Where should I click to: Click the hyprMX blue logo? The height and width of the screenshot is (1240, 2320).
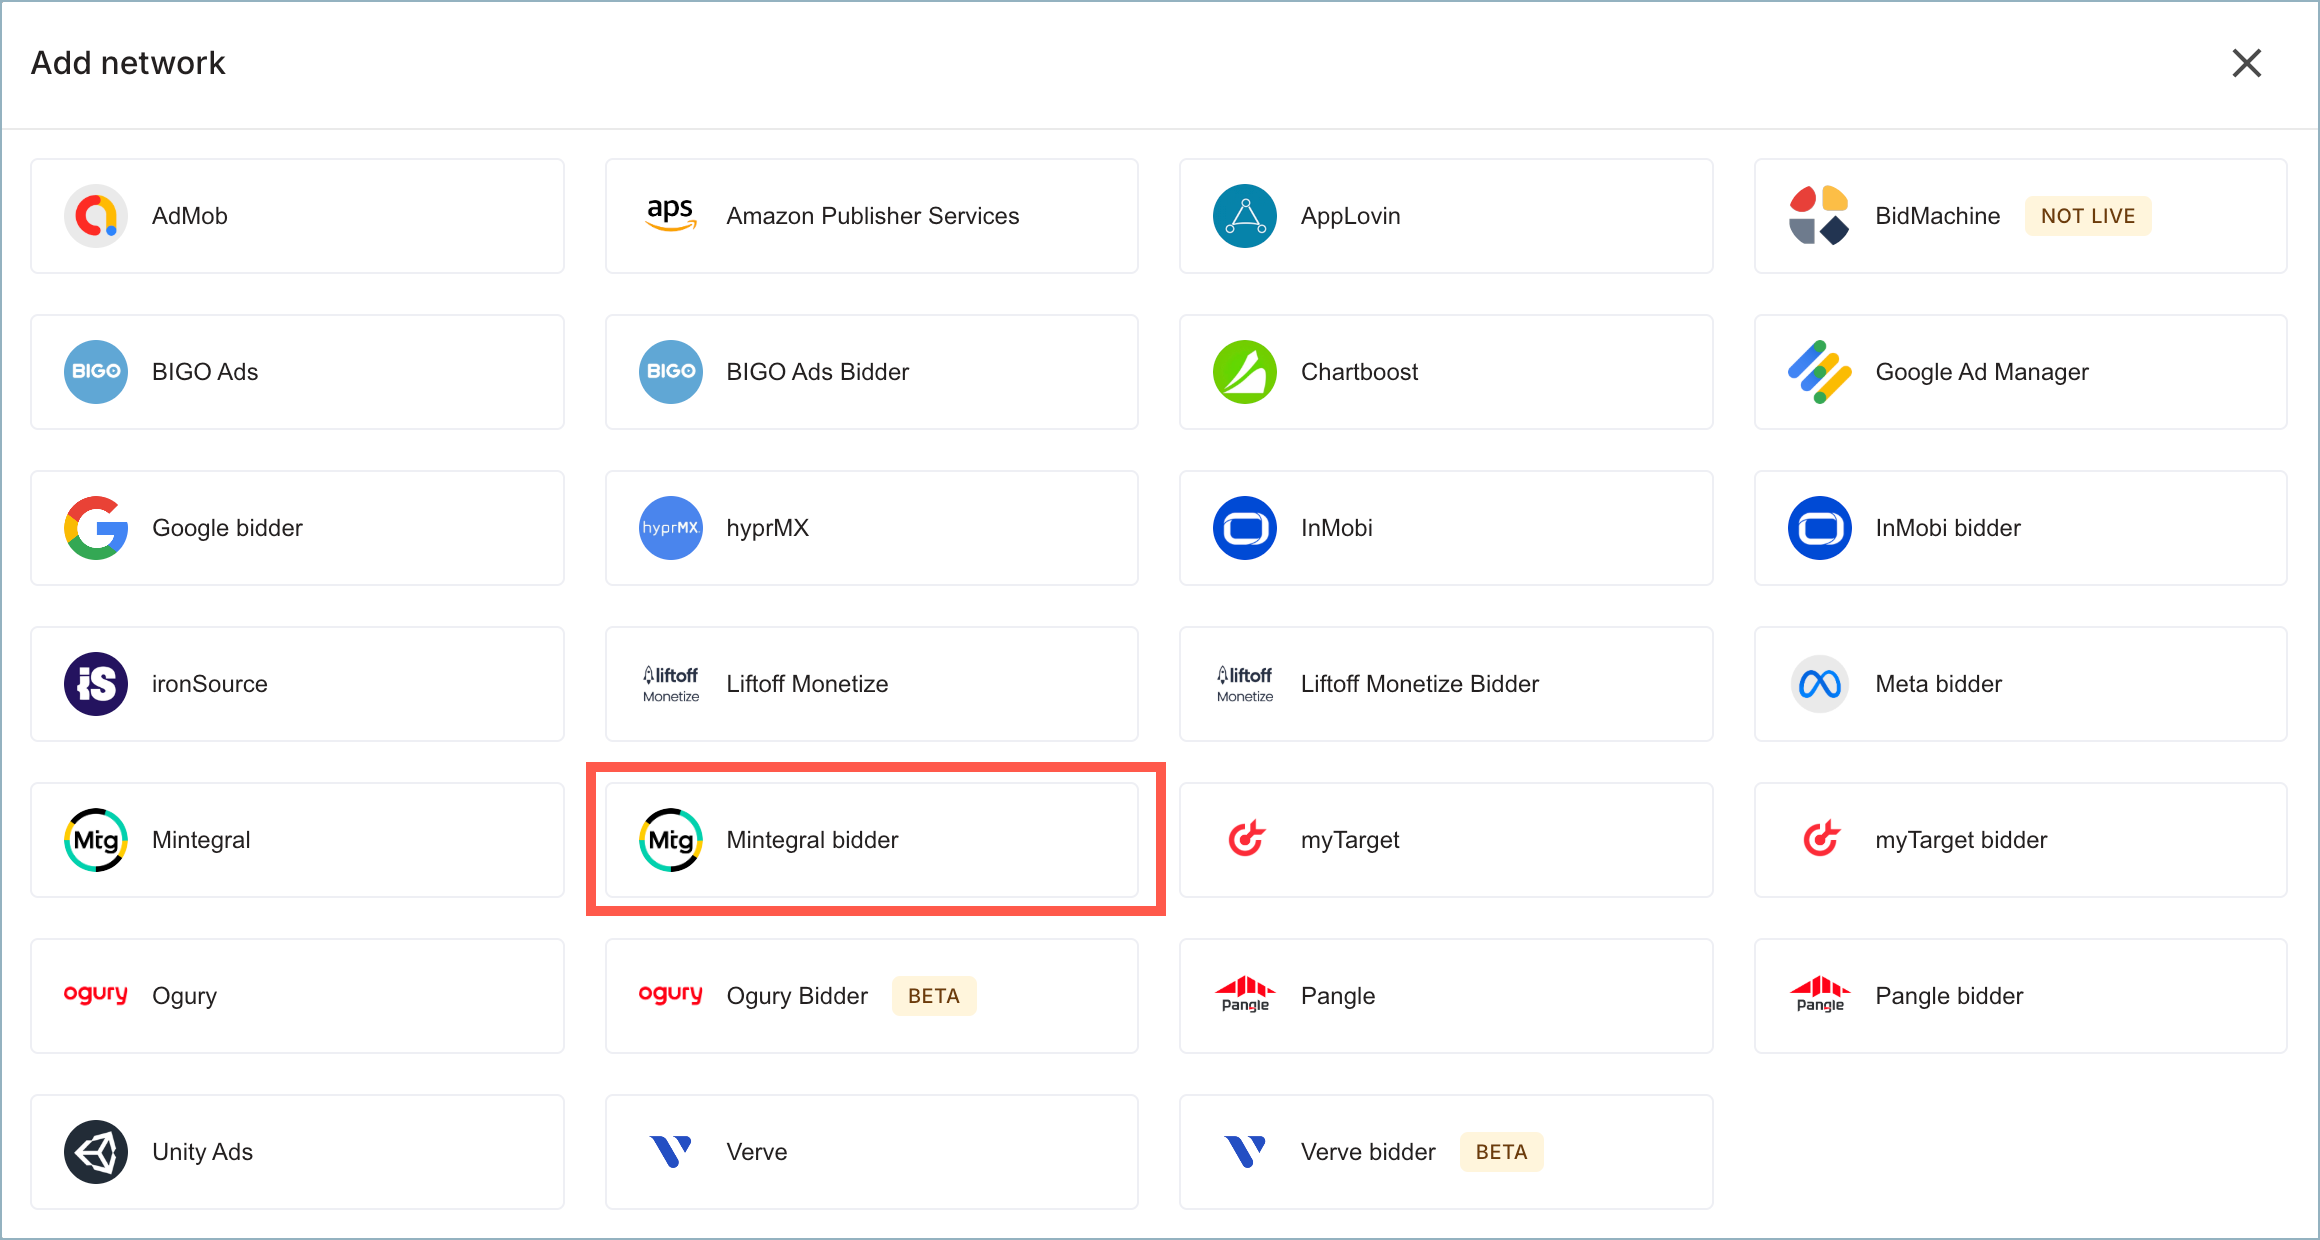tap(671, 528)
